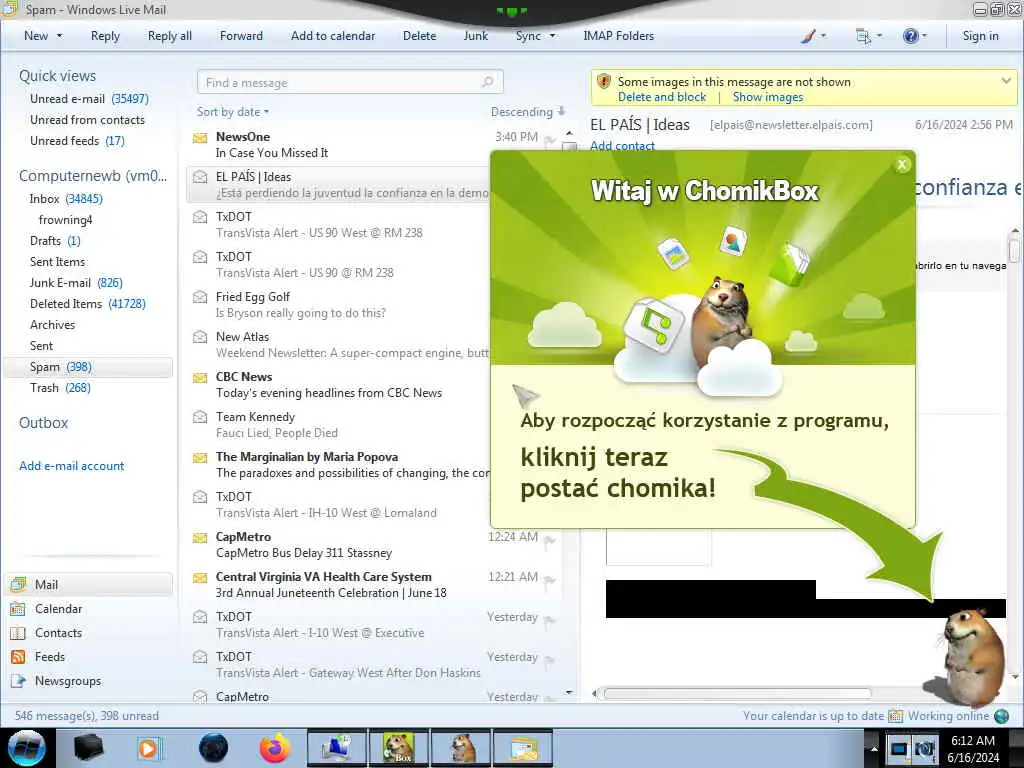Click the message list scroll down arrow

tap(569, 692)
